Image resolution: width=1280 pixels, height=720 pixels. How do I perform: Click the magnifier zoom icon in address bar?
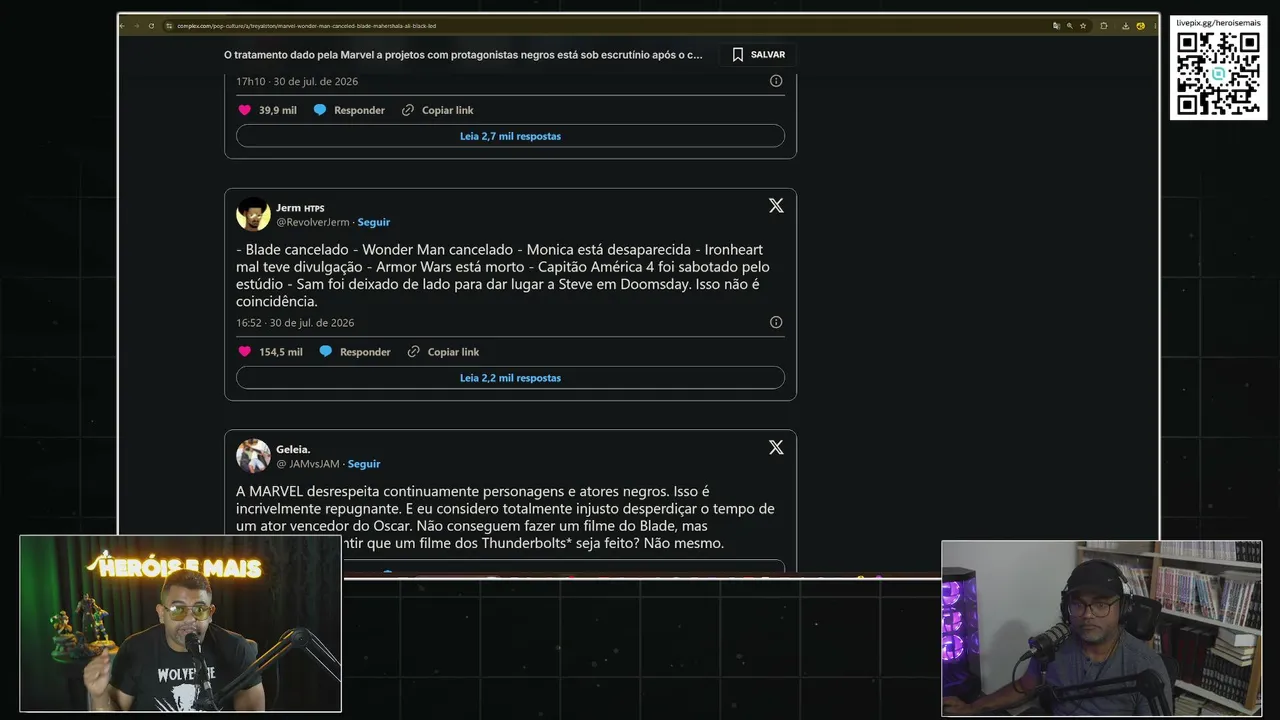click(x=1069, y=26)
